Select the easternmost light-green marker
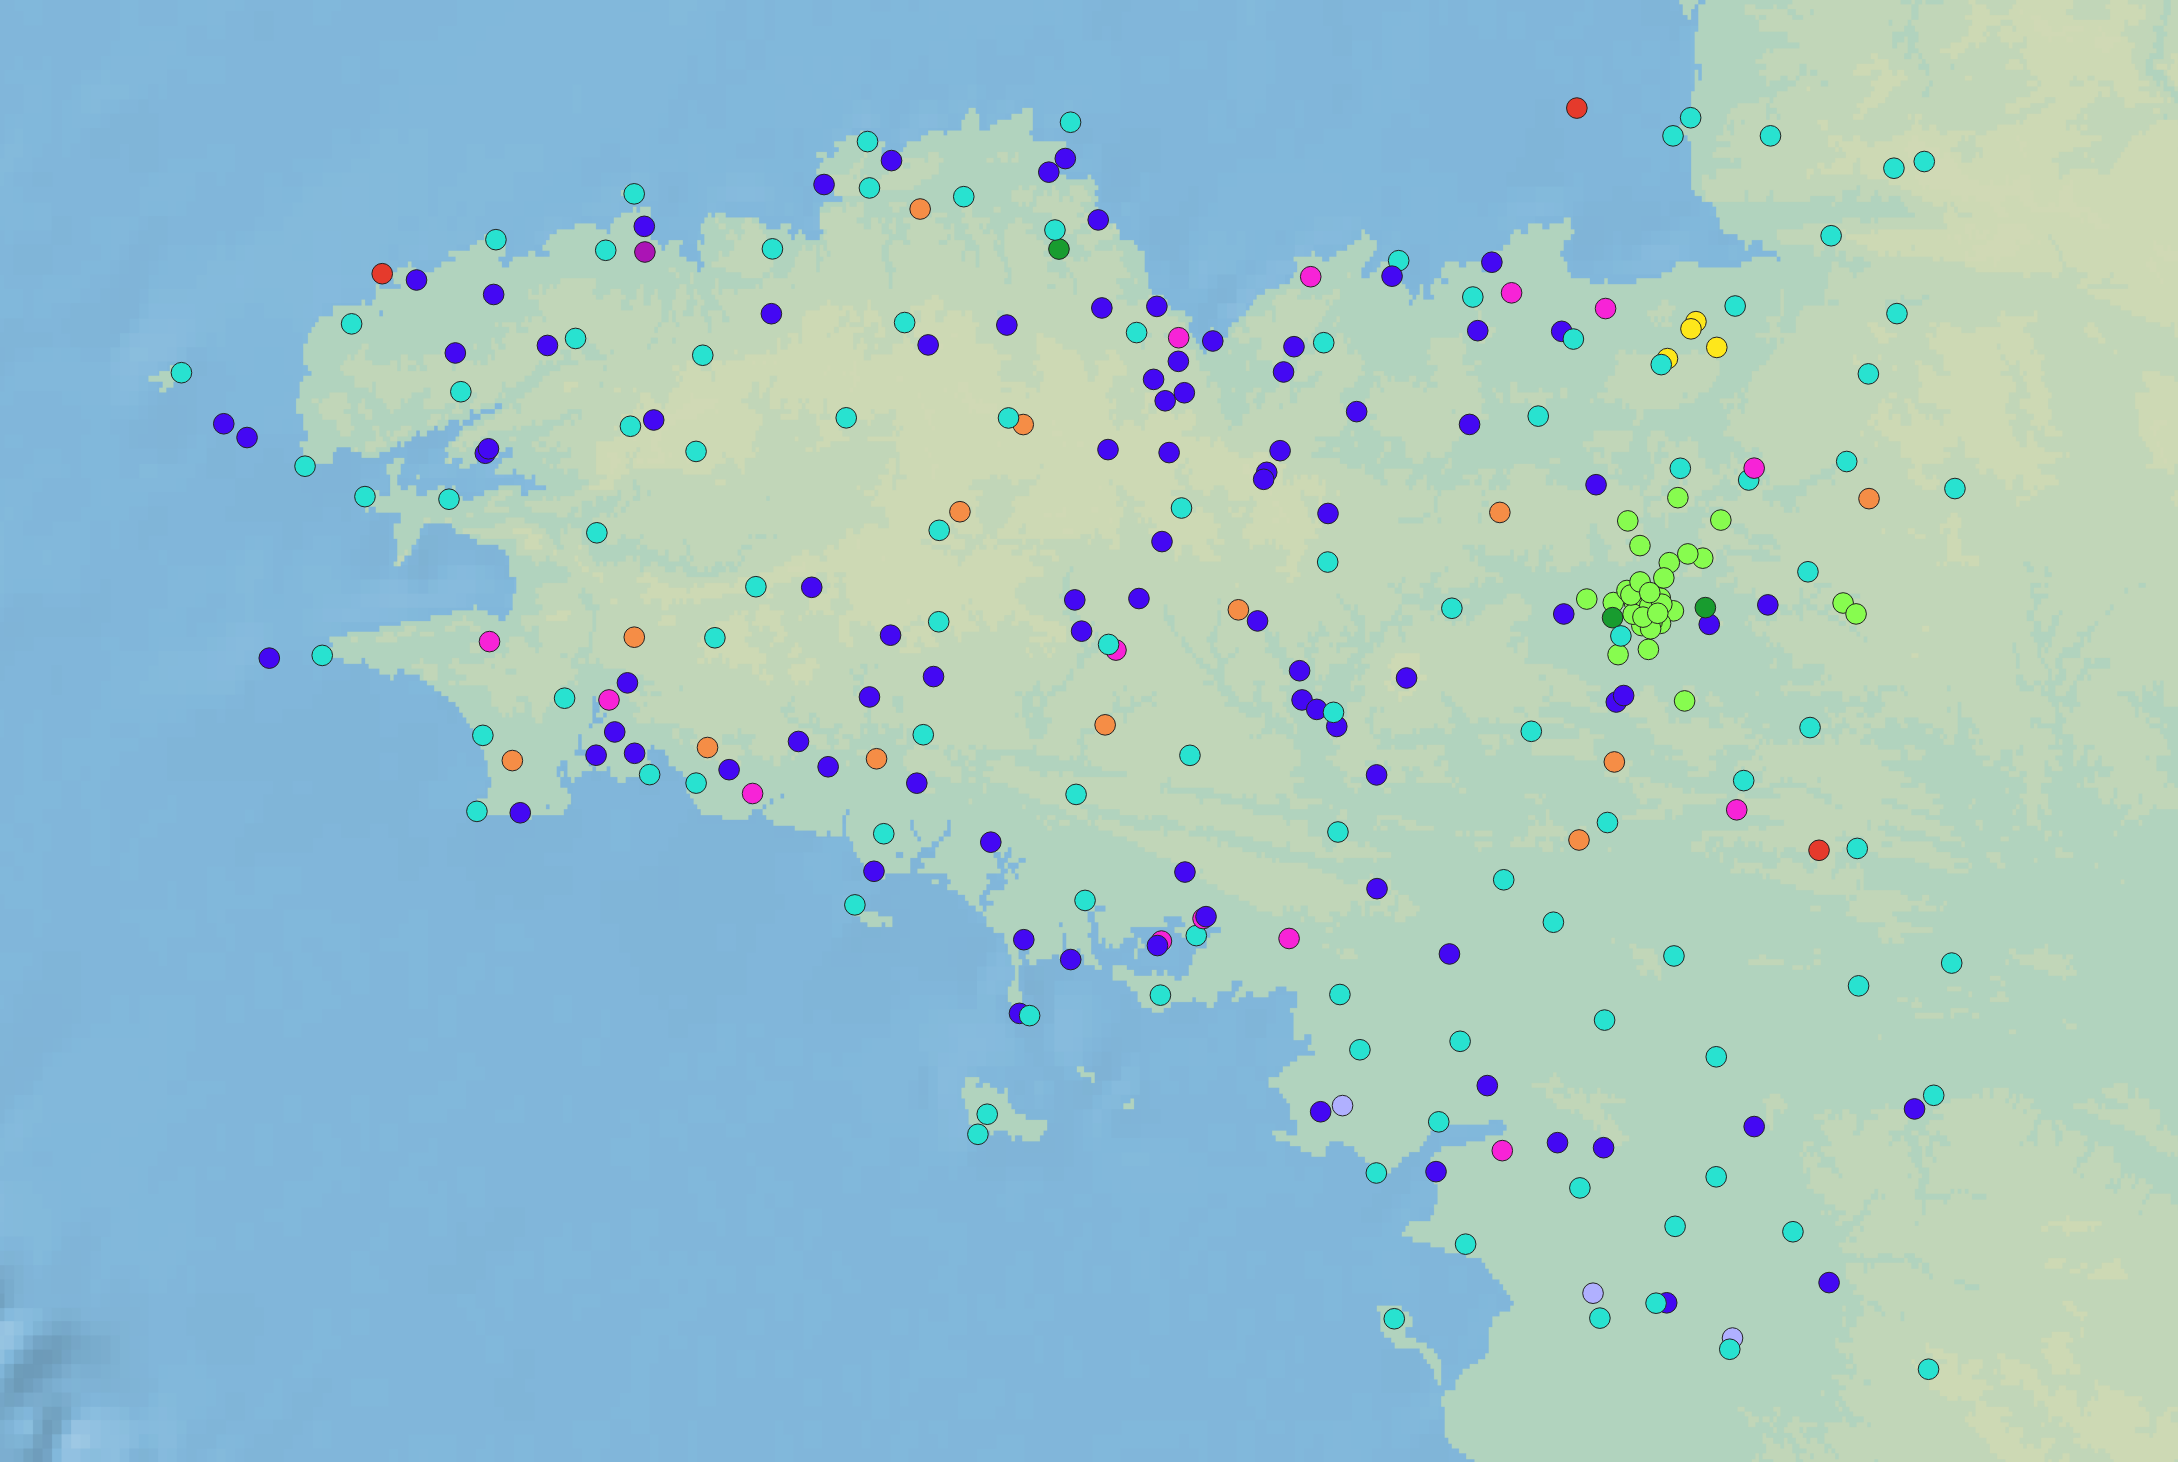Screen dimensions: 2178x1462 pos(1856,614)
